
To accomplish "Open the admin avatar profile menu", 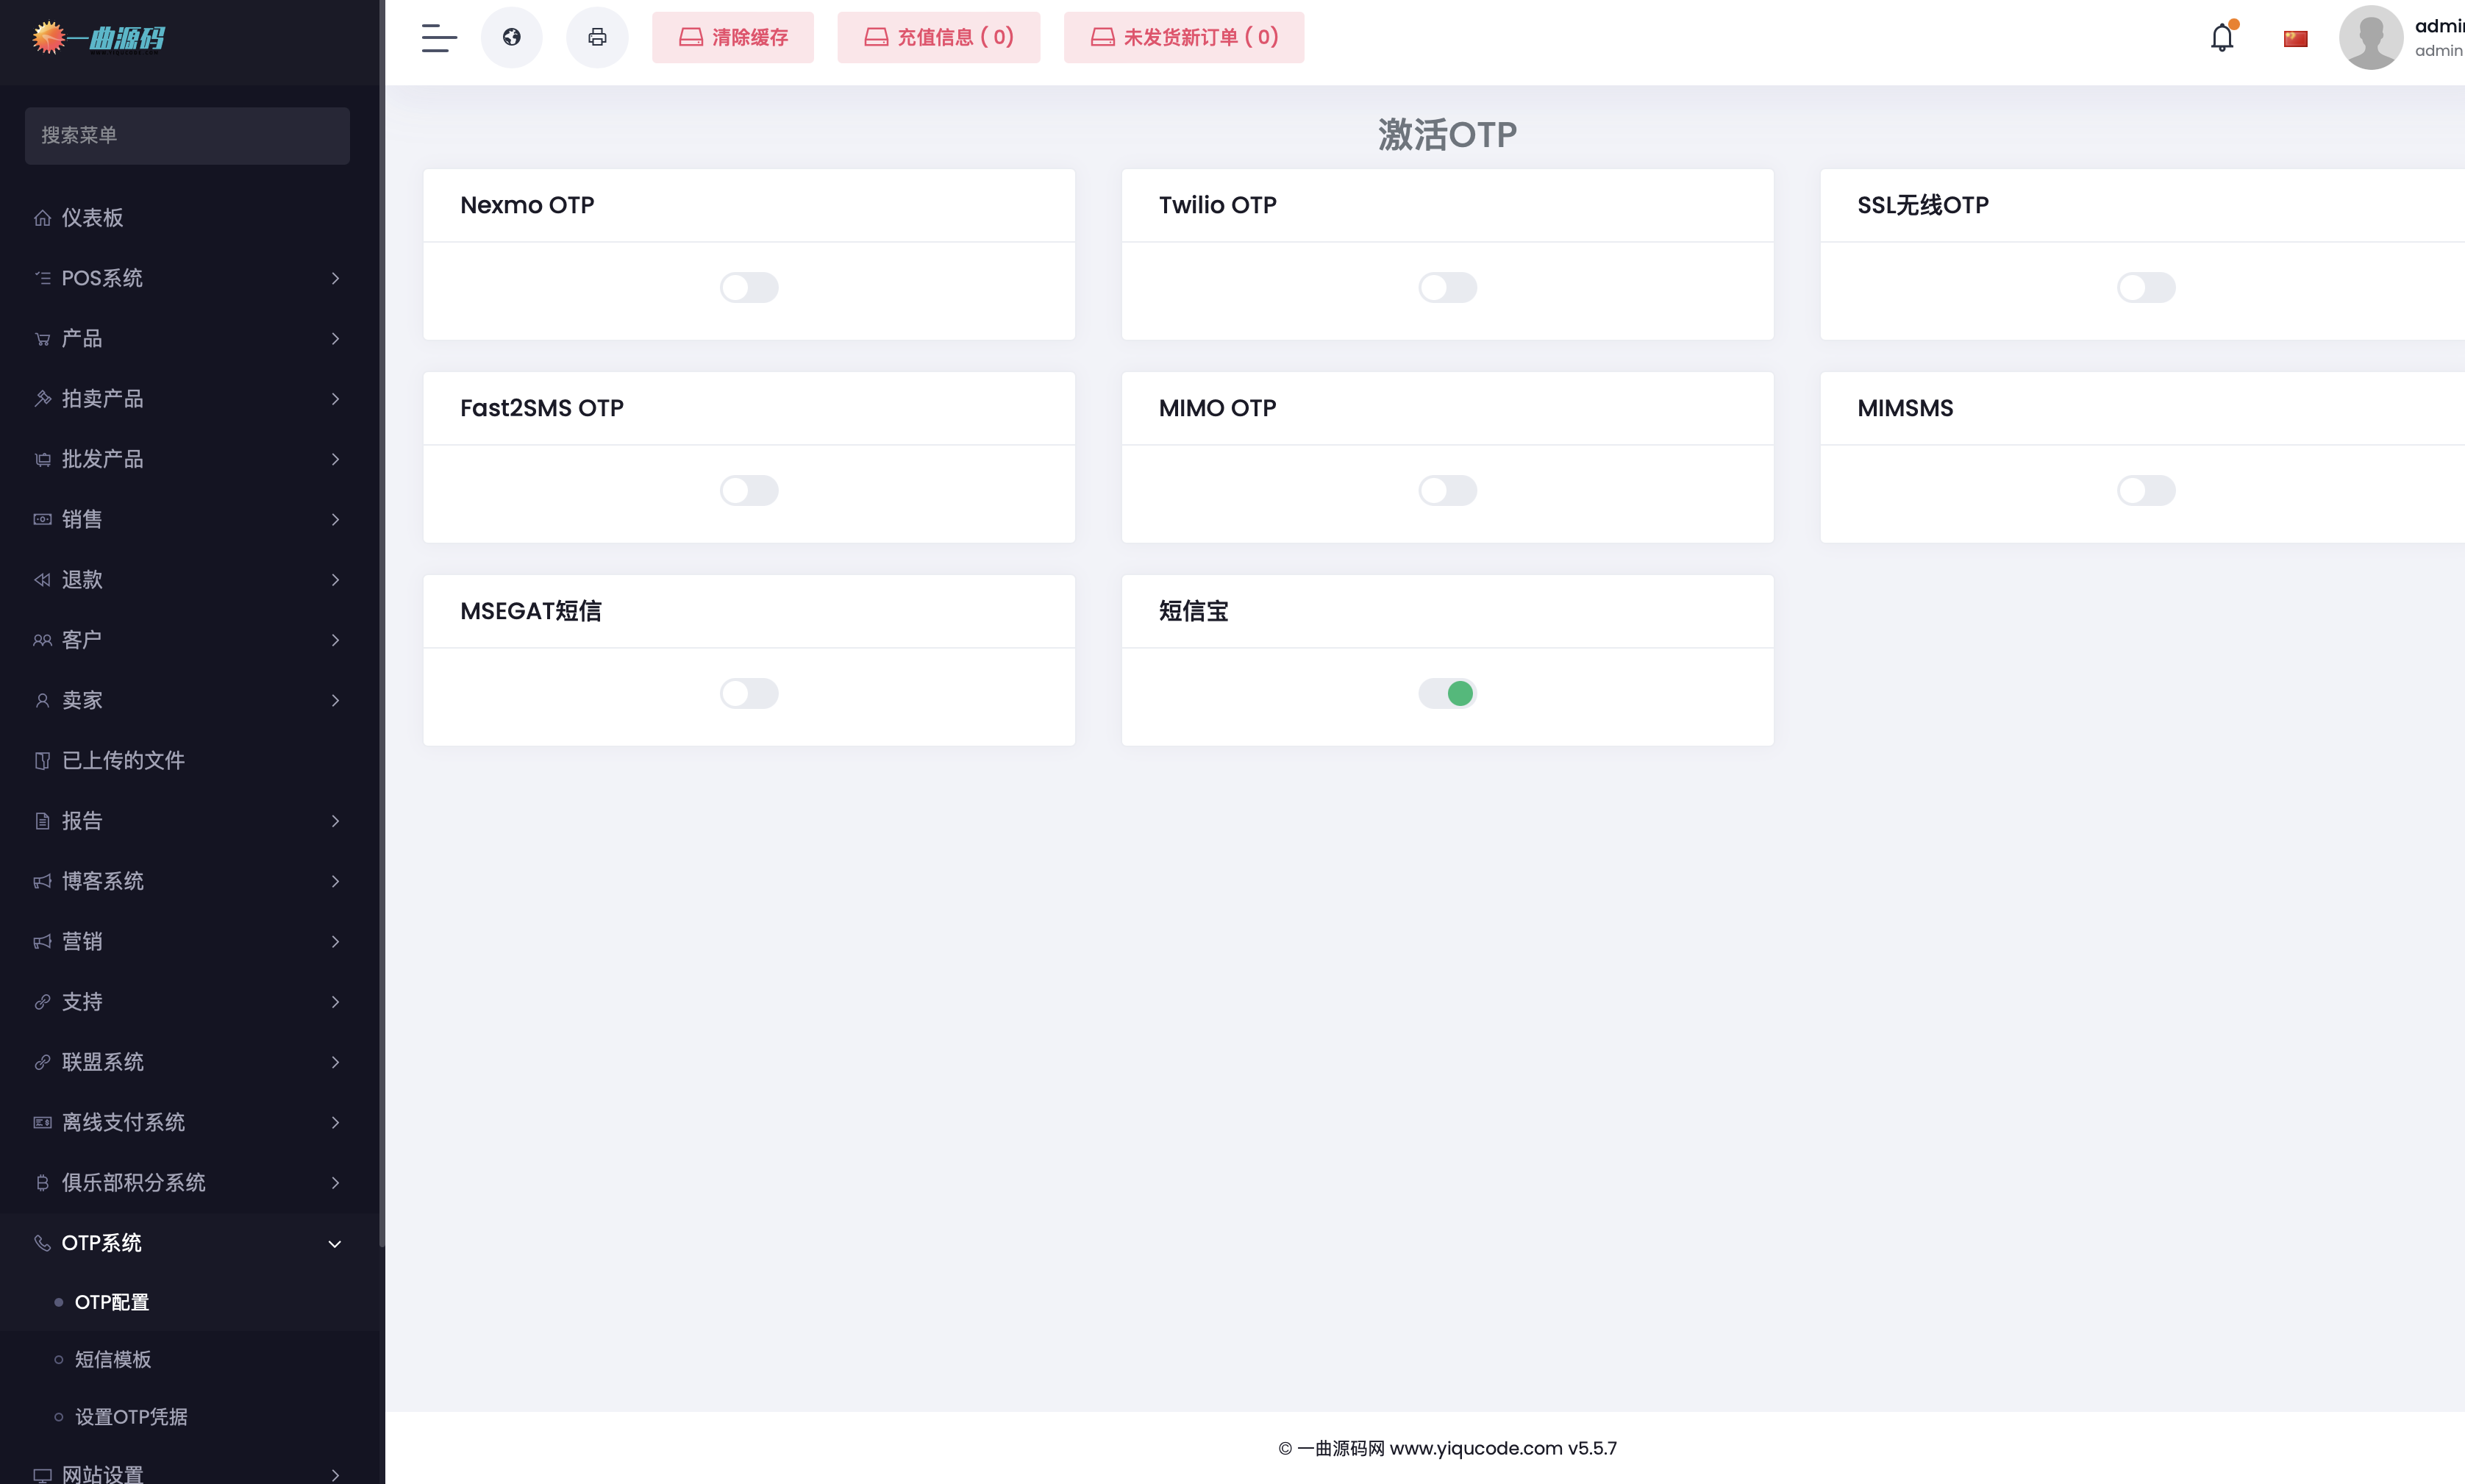I will click(x=2371, y=37).
